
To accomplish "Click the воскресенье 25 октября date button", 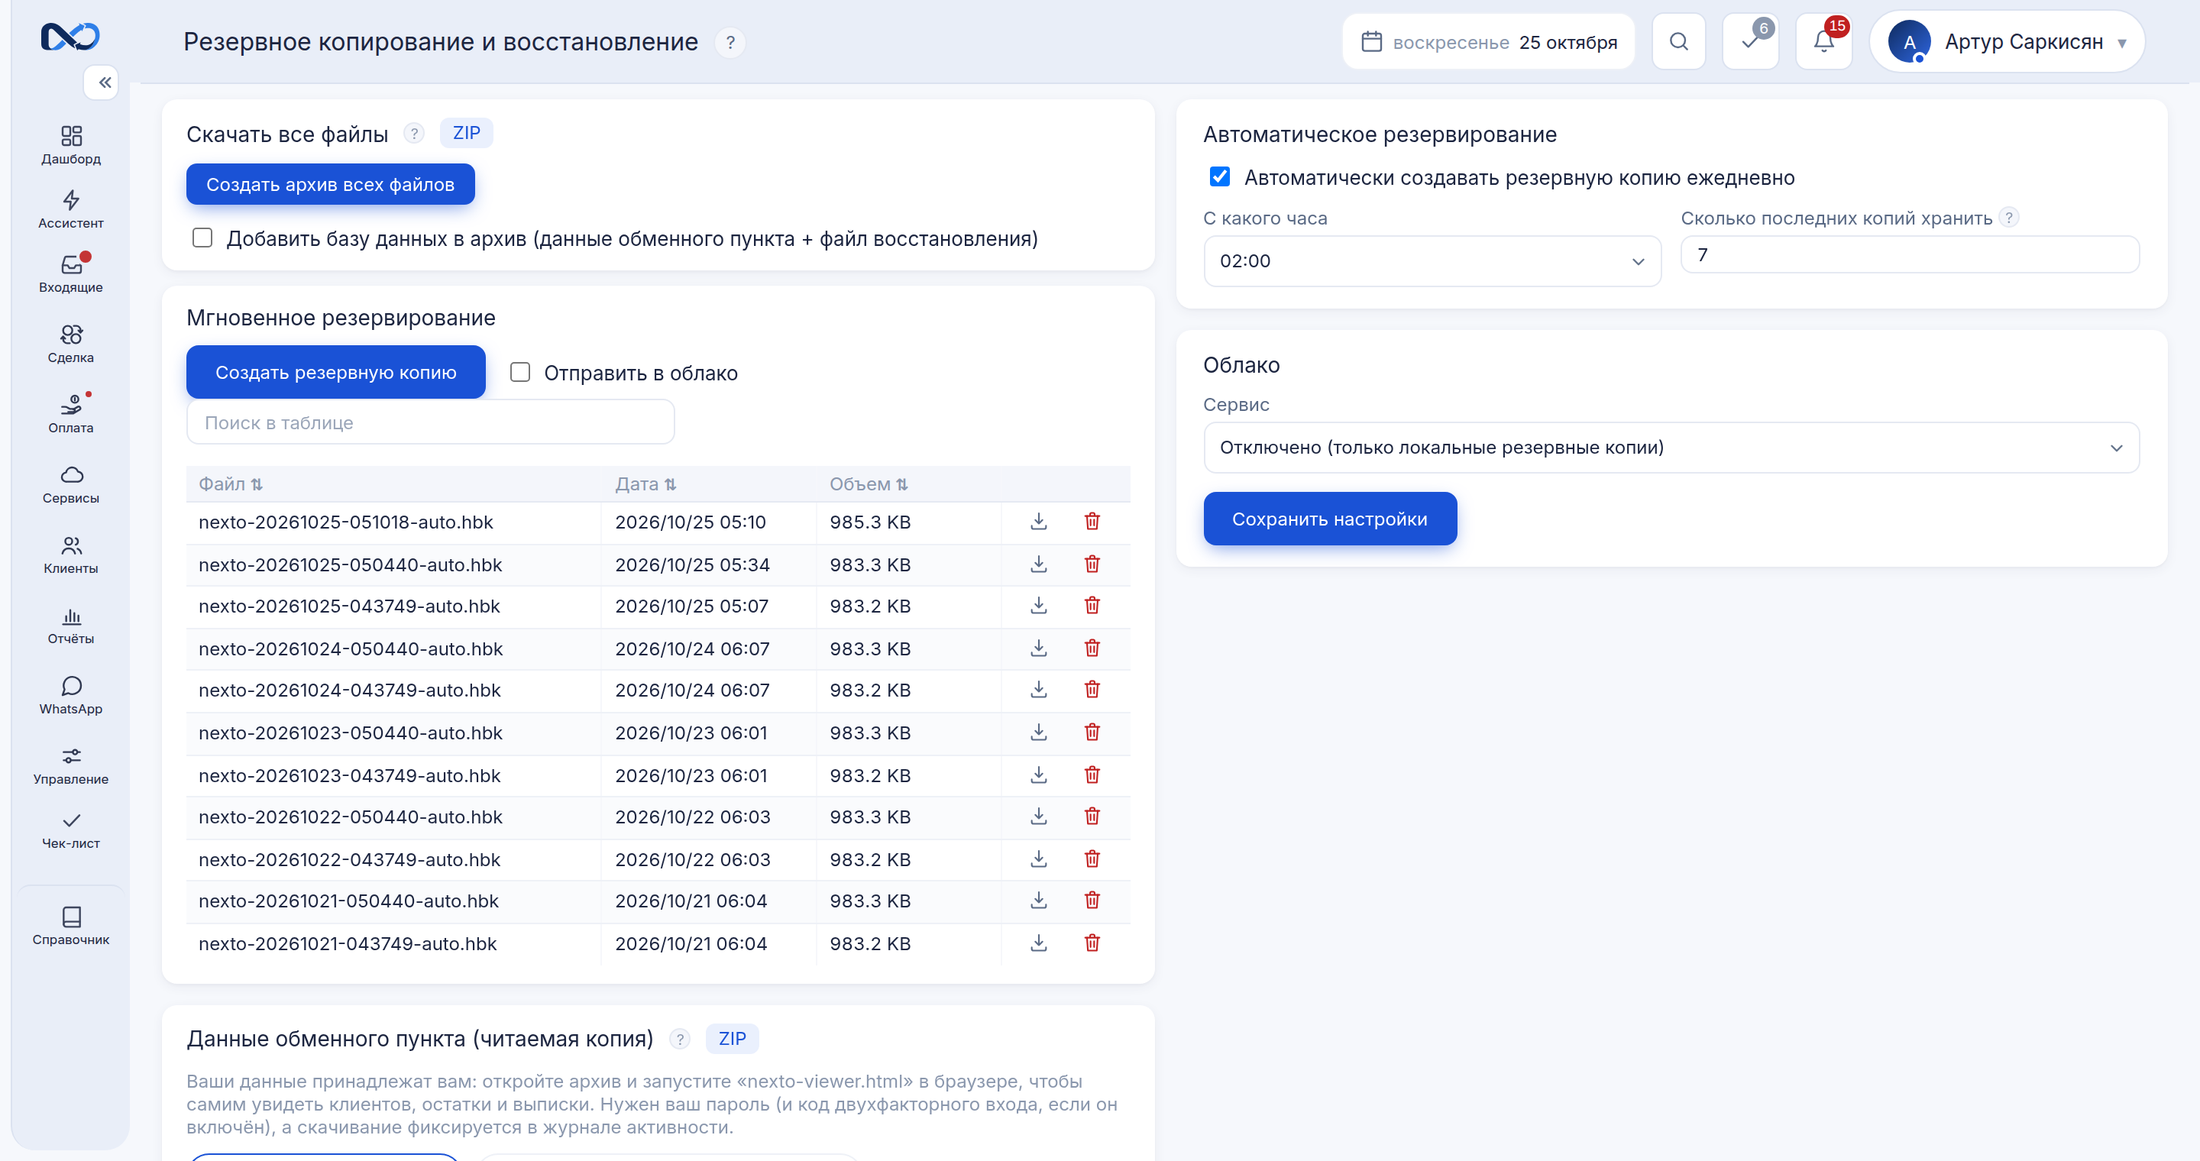I will [x=1488, y=42].
